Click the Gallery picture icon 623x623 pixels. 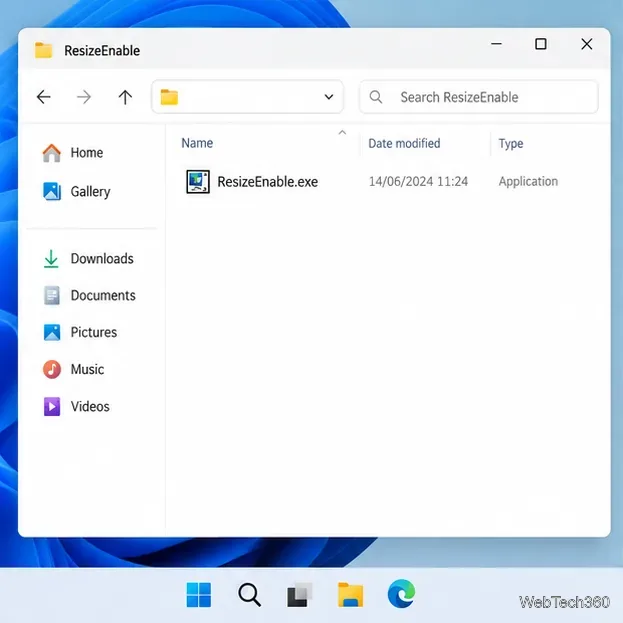[52, 192]
